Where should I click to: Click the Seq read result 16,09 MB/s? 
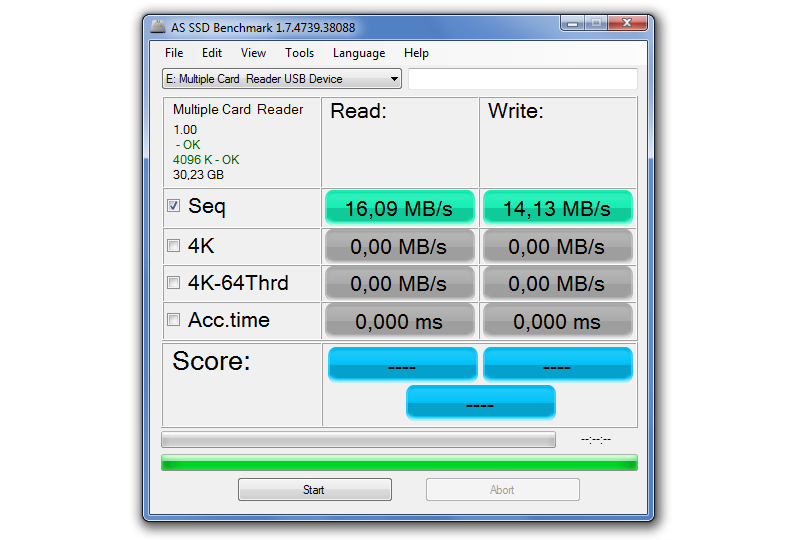[x=399, y=208]
